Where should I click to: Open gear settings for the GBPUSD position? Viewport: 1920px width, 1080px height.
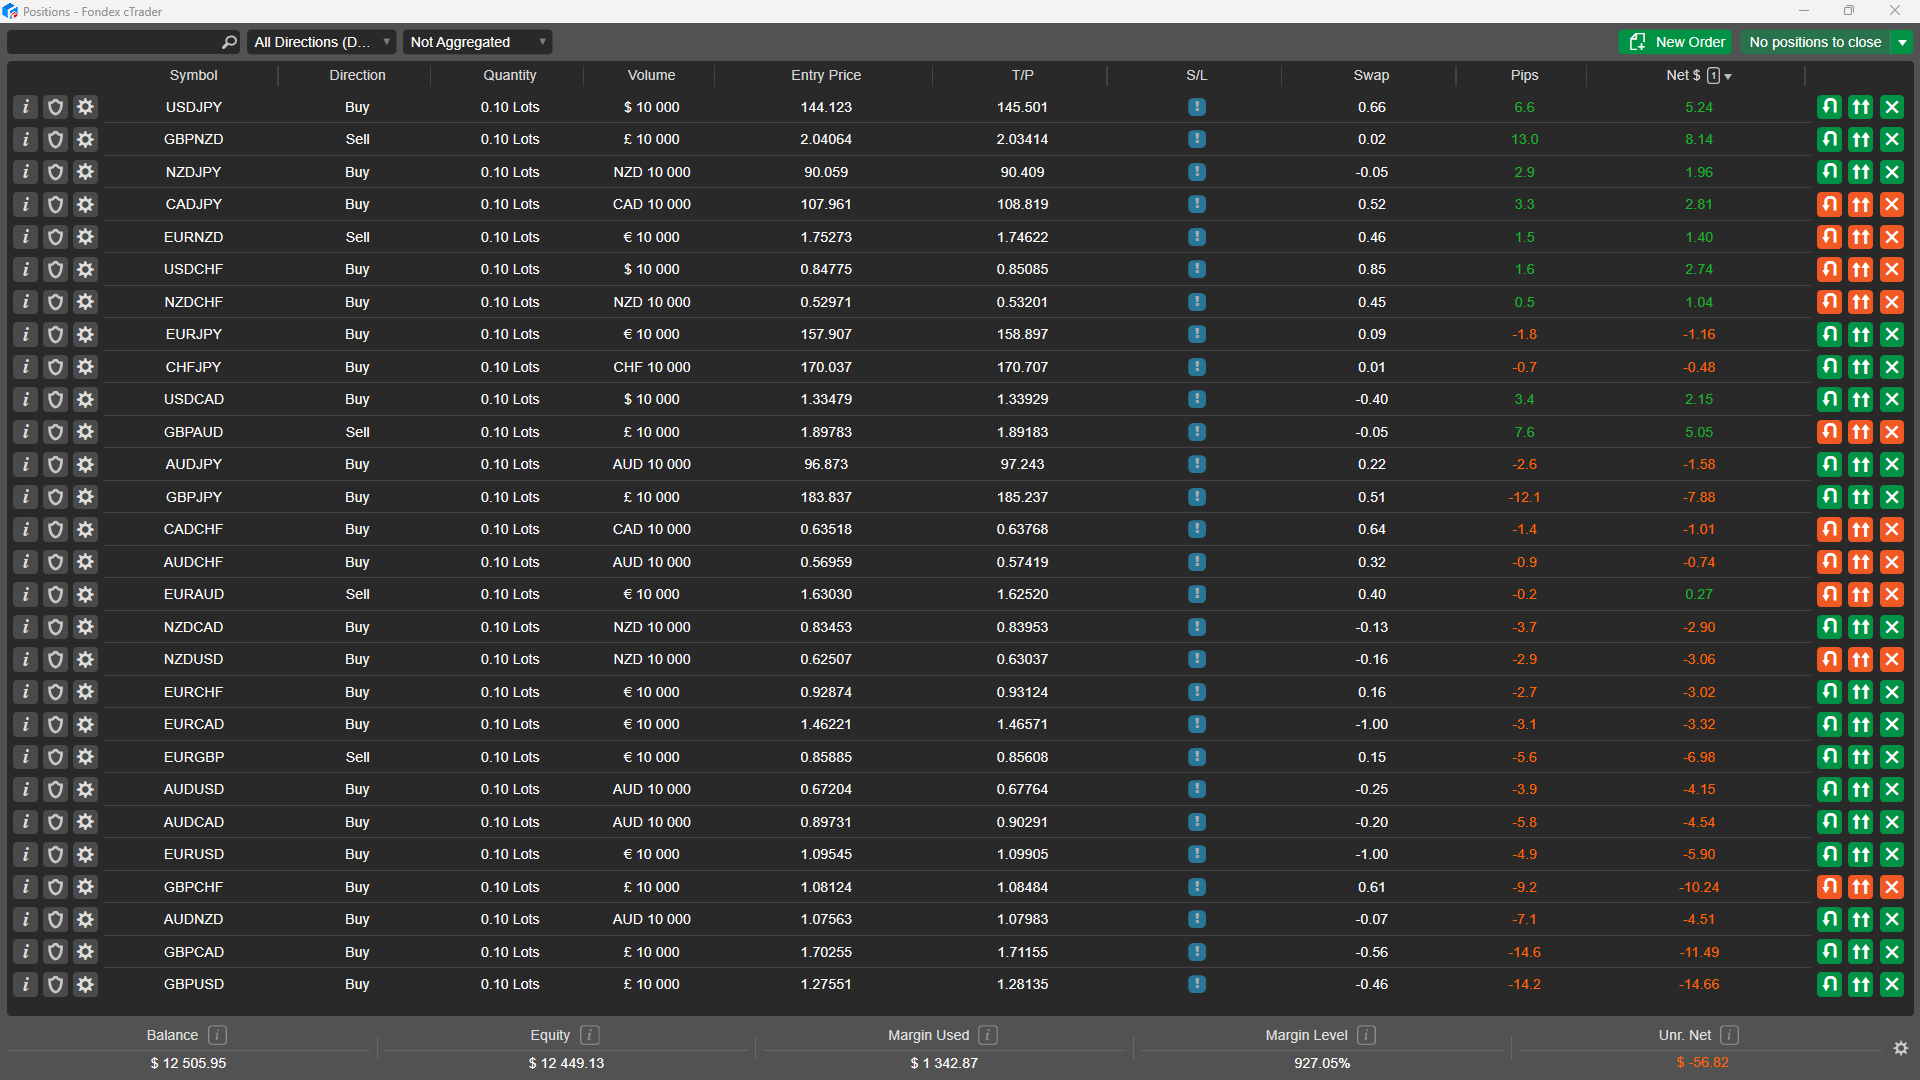click(x=86, y=984)
